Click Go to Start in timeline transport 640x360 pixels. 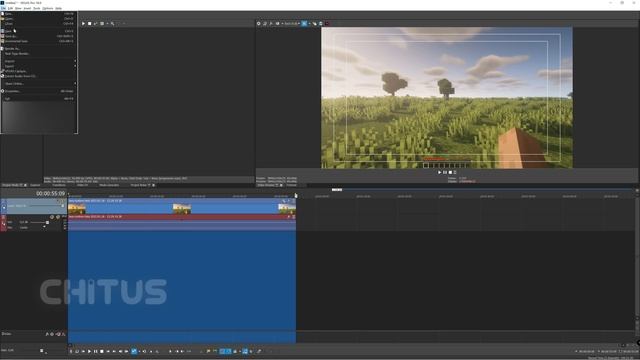tap(108, 351)
